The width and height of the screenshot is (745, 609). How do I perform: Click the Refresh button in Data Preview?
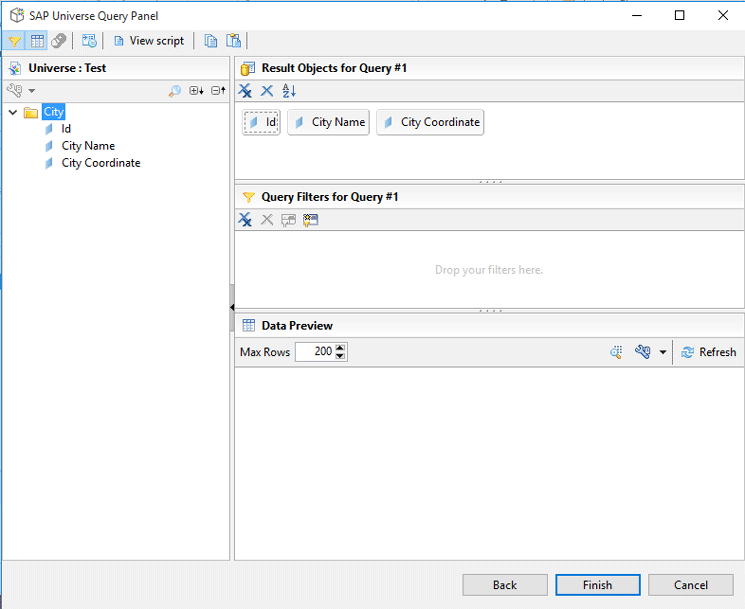[x=708, y=352]
